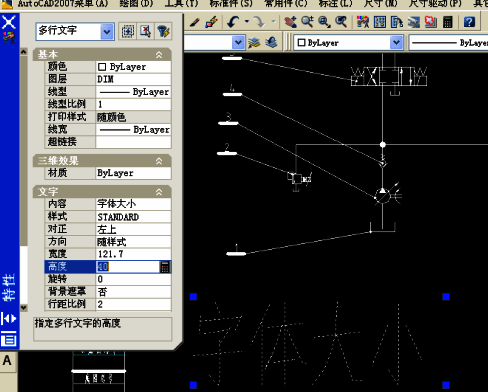Open the 尺寸(M) menu

pyautogui.click(x=380, y=4)
